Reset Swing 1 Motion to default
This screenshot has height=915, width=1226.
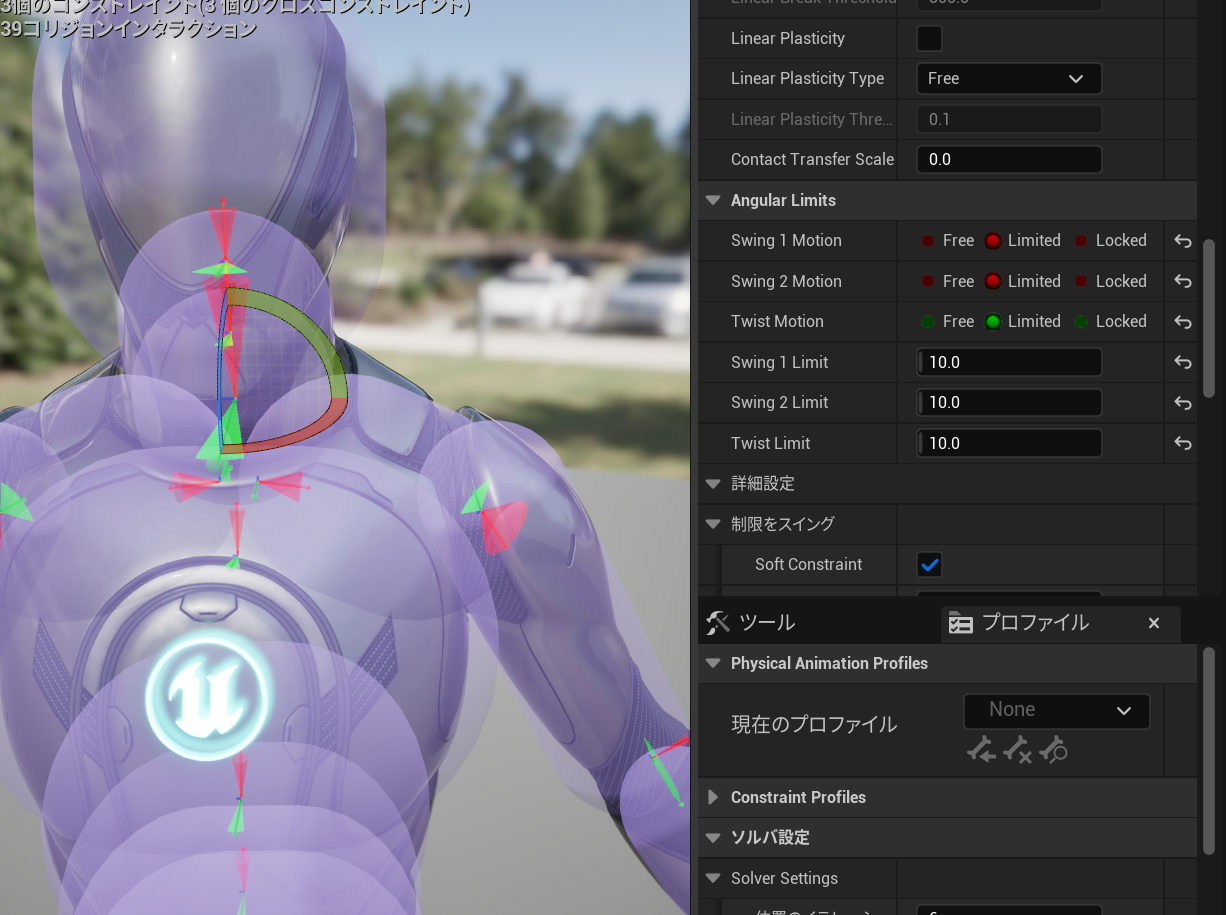pyautogui.click(x=1183, y=241)
